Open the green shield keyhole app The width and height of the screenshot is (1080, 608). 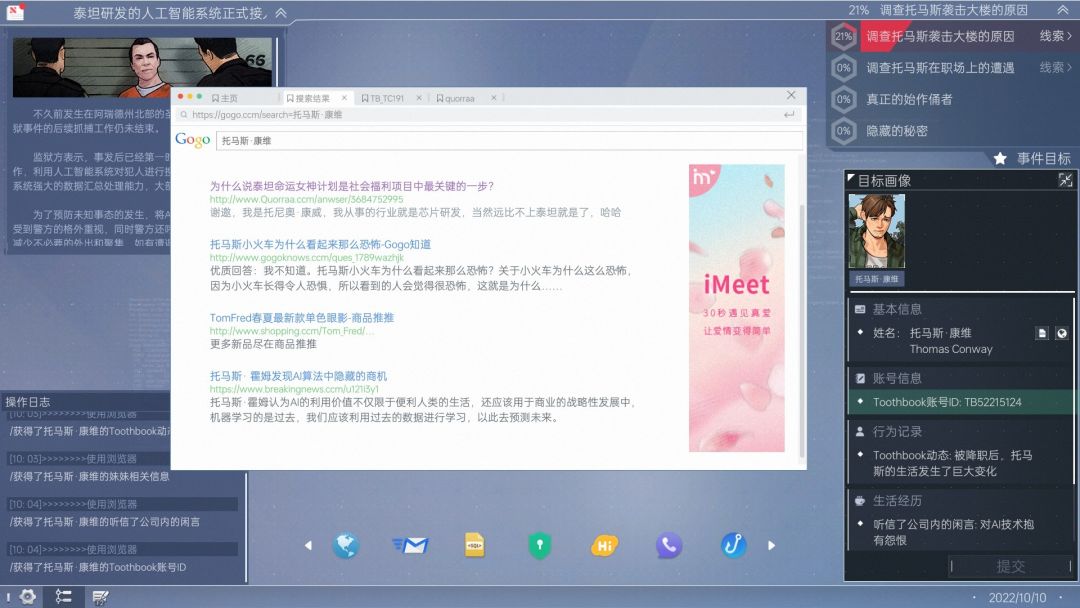540,545
